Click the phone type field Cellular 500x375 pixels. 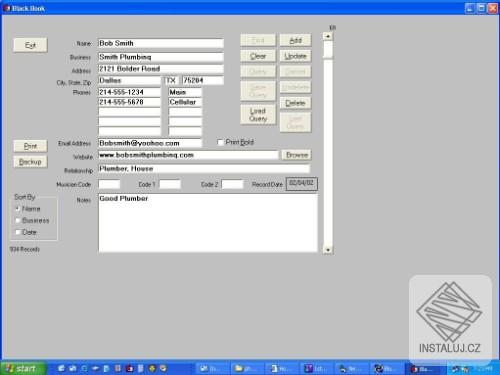[x=185, y=102]
